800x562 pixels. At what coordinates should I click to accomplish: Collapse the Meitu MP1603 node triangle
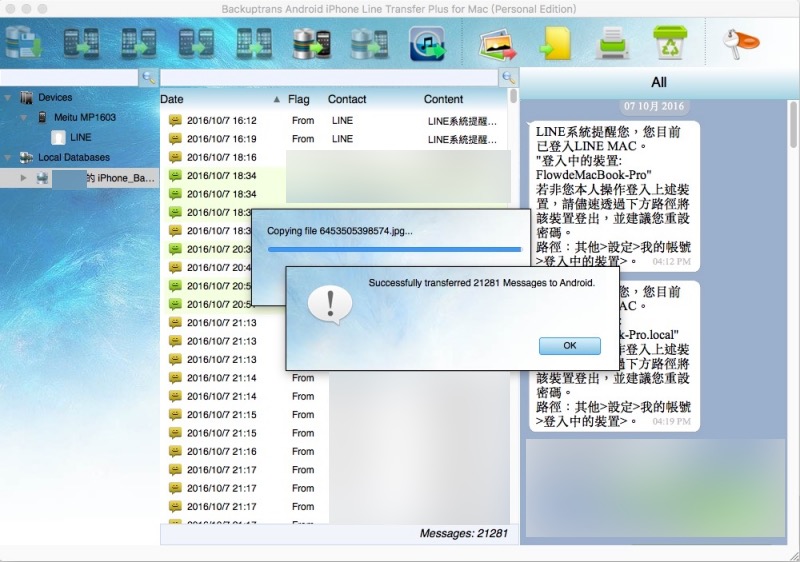[23, 117]
